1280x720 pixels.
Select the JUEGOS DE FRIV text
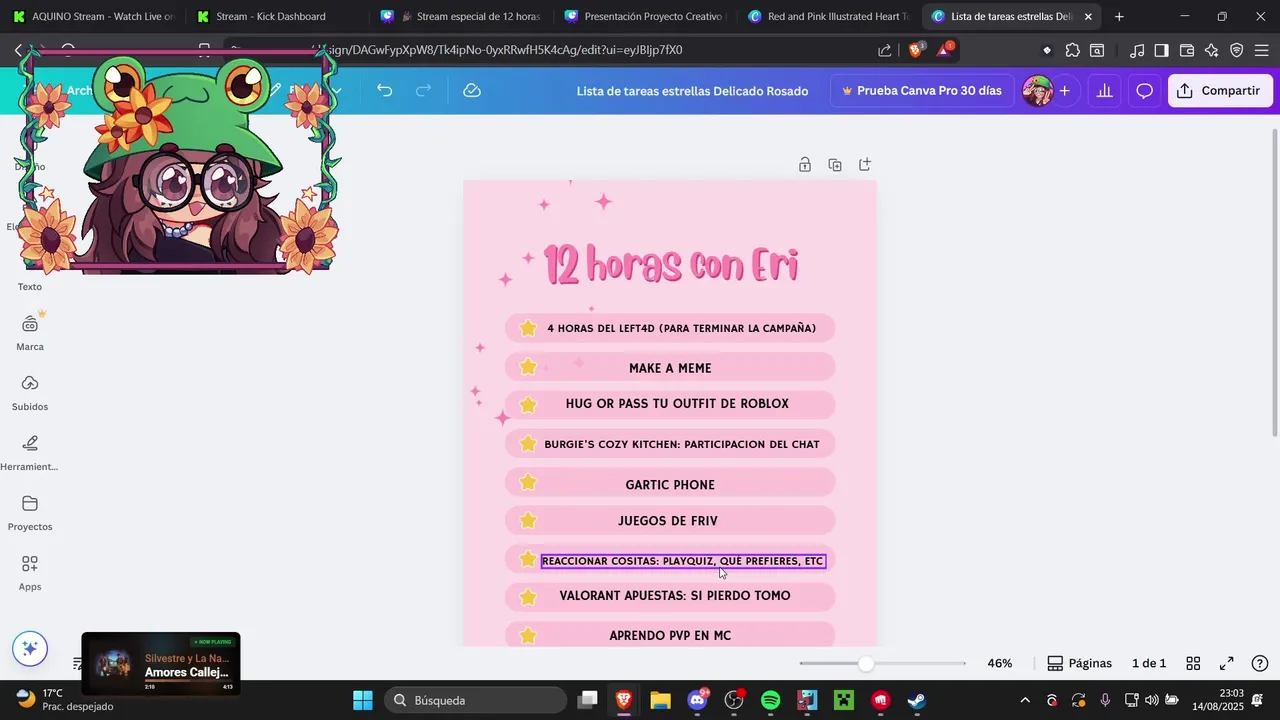[668, 520]
